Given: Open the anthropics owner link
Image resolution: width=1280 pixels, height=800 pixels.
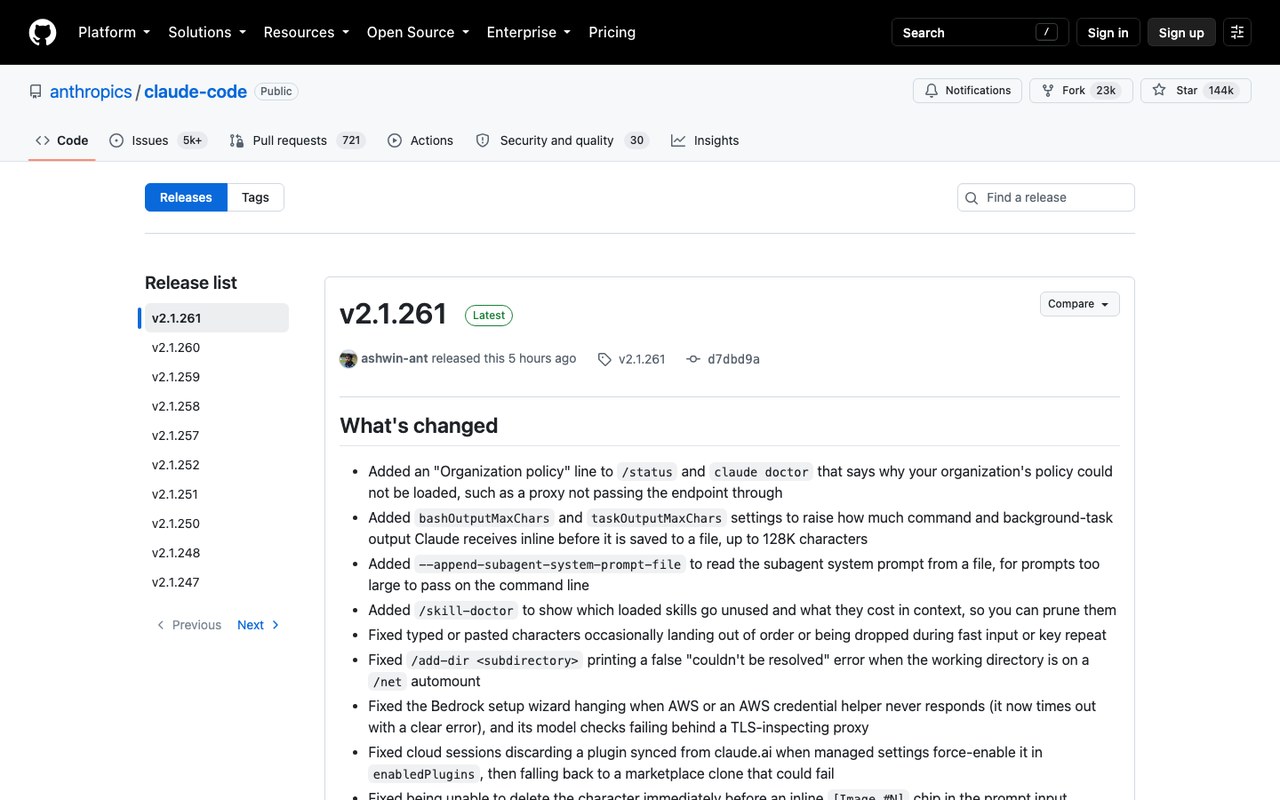Looking at the screenshot, I should click(x=91, y=91).
